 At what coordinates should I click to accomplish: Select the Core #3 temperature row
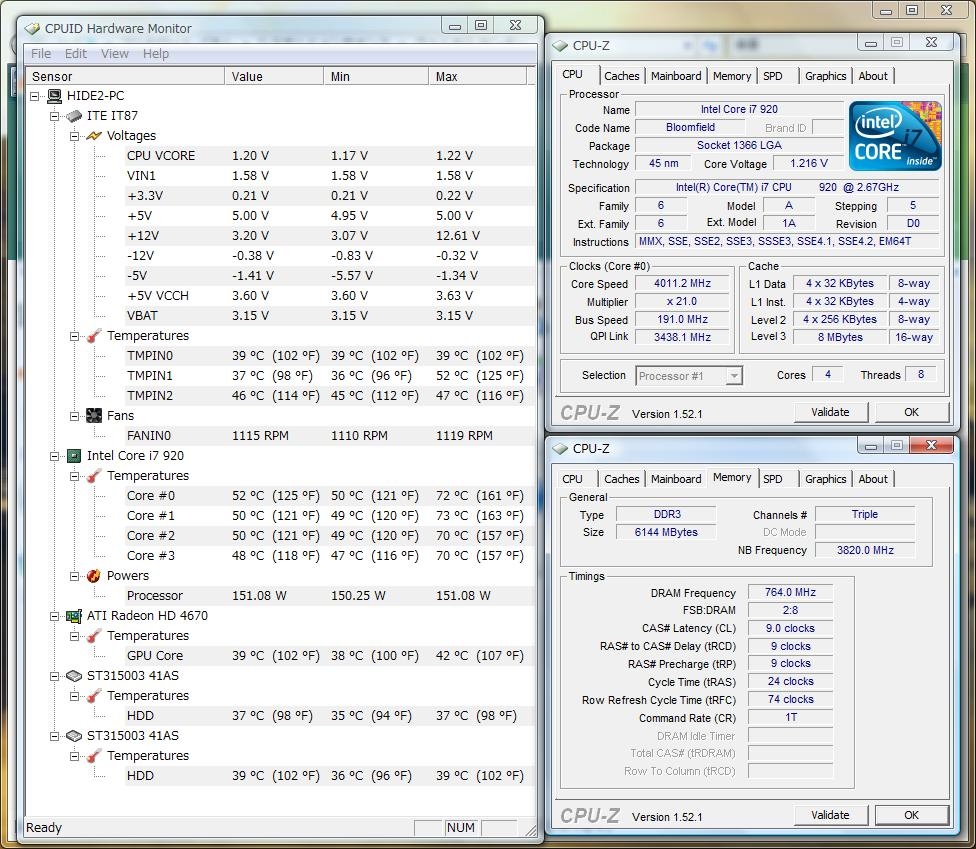pos(330,556)
